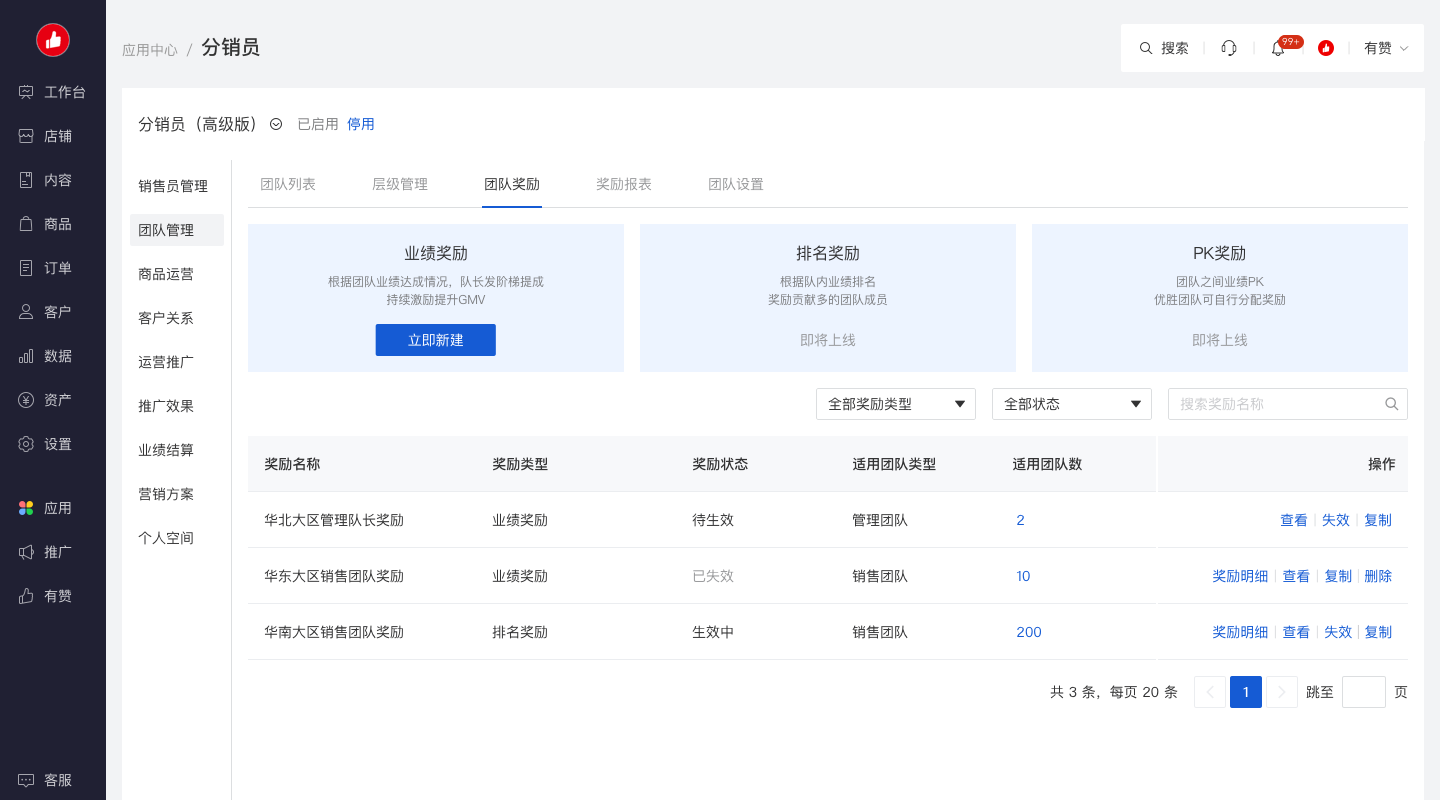Click the headset support icon in header

pyautogui.click(x=1229, y=48)
